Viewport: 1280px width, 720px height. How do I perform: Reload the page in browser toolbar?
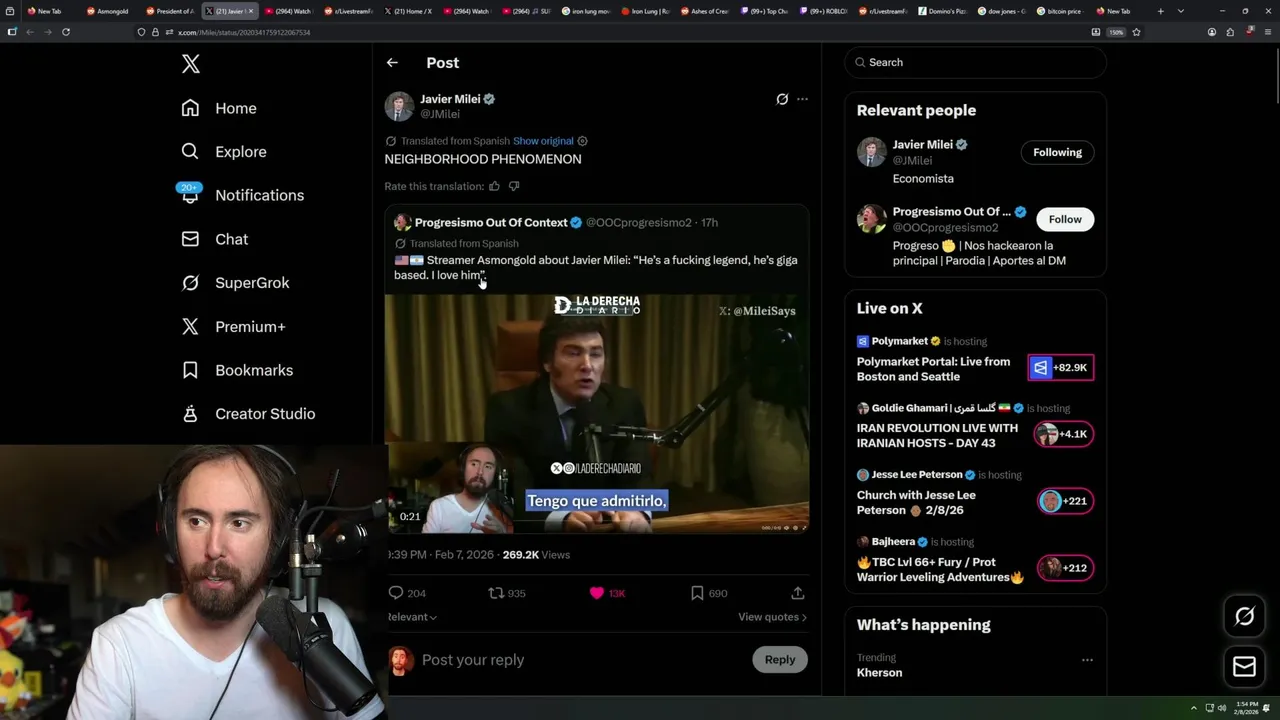click(x=66, y=32)
